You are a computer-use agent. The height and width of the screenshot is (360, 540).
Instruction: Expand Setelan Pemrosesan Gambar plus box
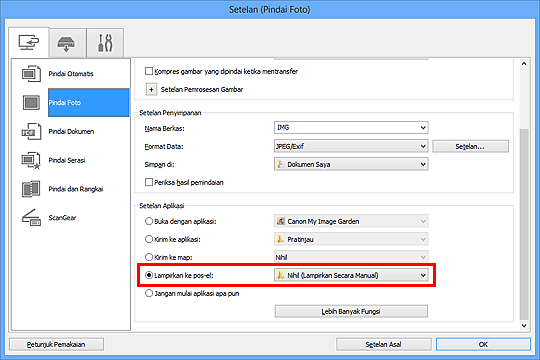click(151, 90)
